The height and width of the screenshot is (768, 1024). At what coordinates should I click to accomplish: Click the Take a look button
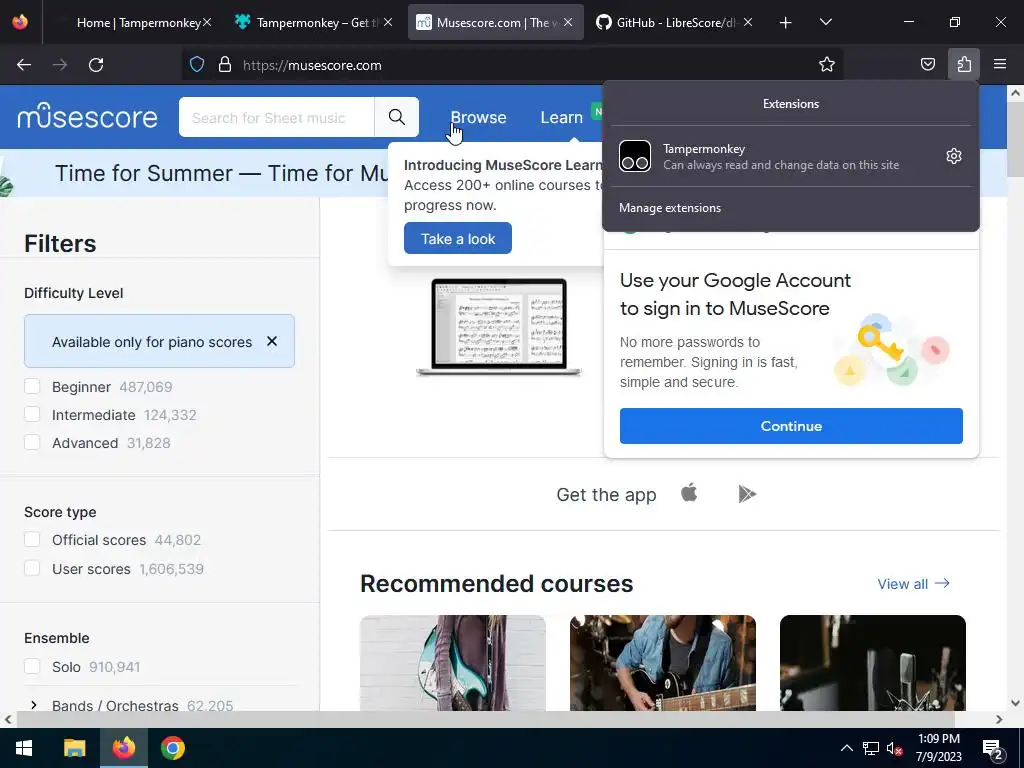click(458, 238)
